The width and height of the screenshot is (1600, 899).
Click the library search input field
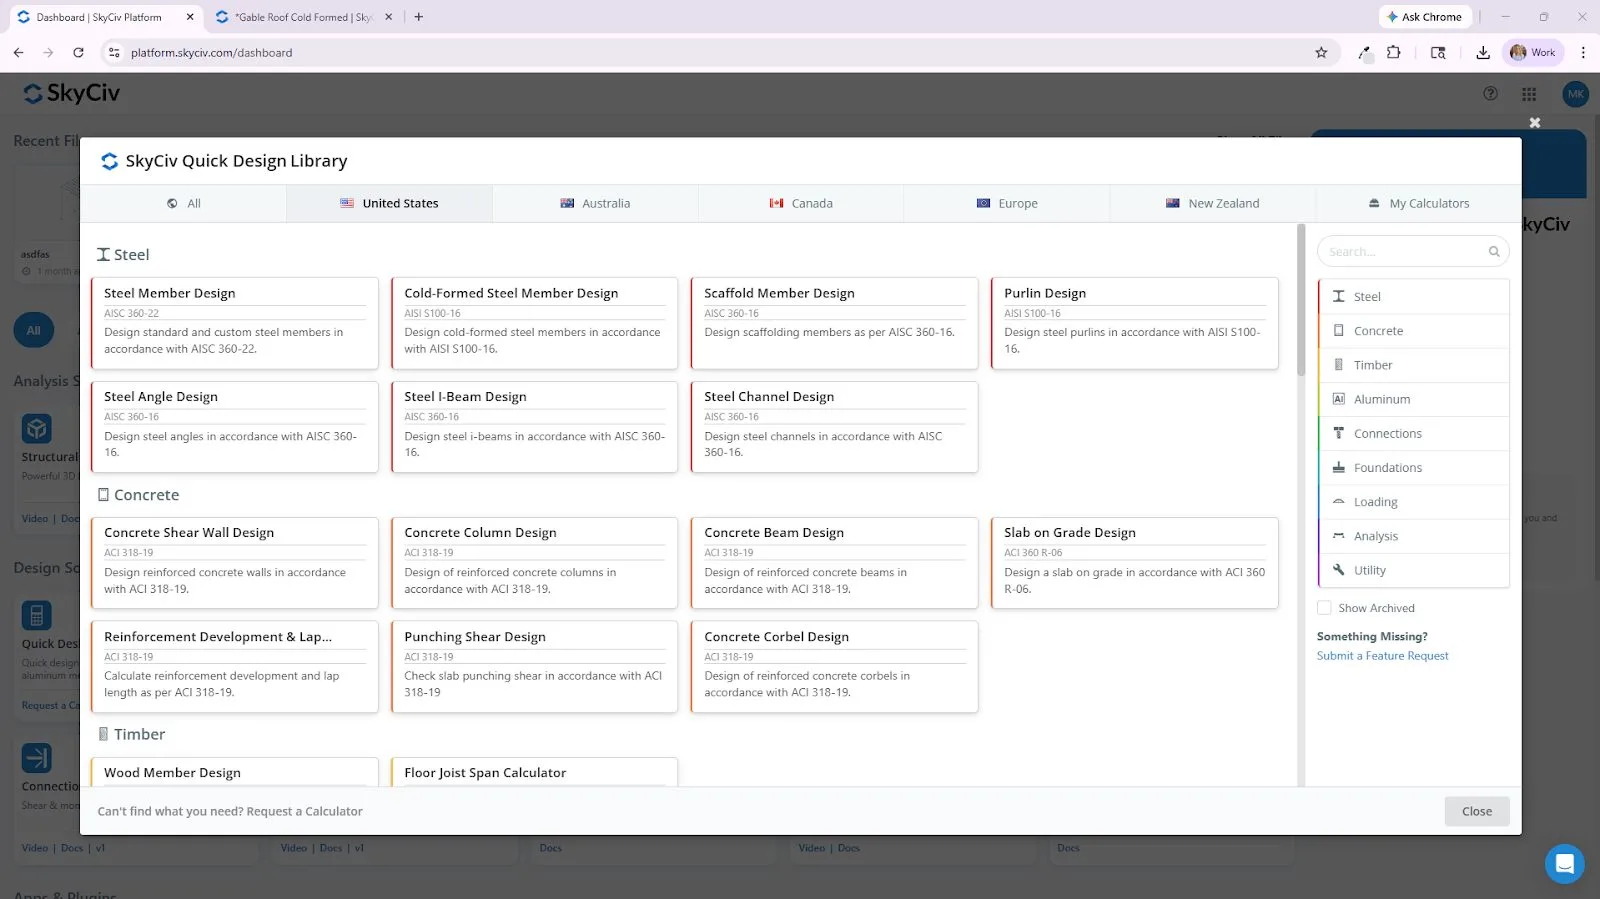(x=1413, y=252)
